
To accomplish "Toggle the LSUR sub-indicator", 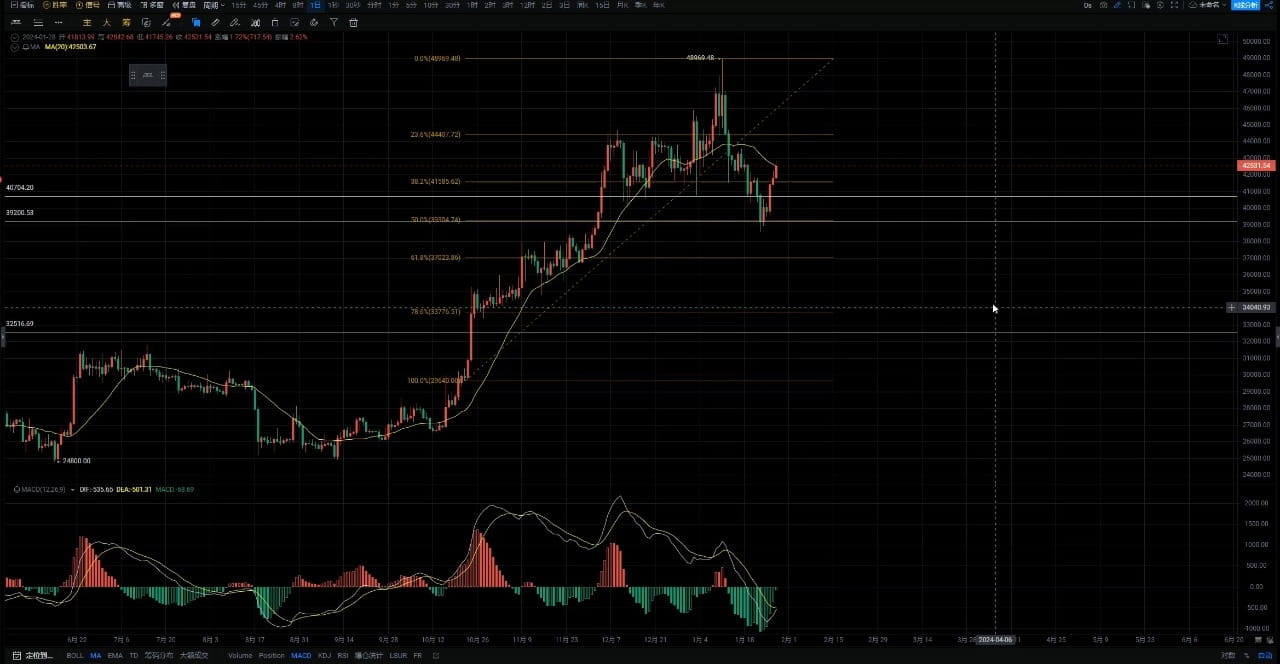I will click(398, 656).
